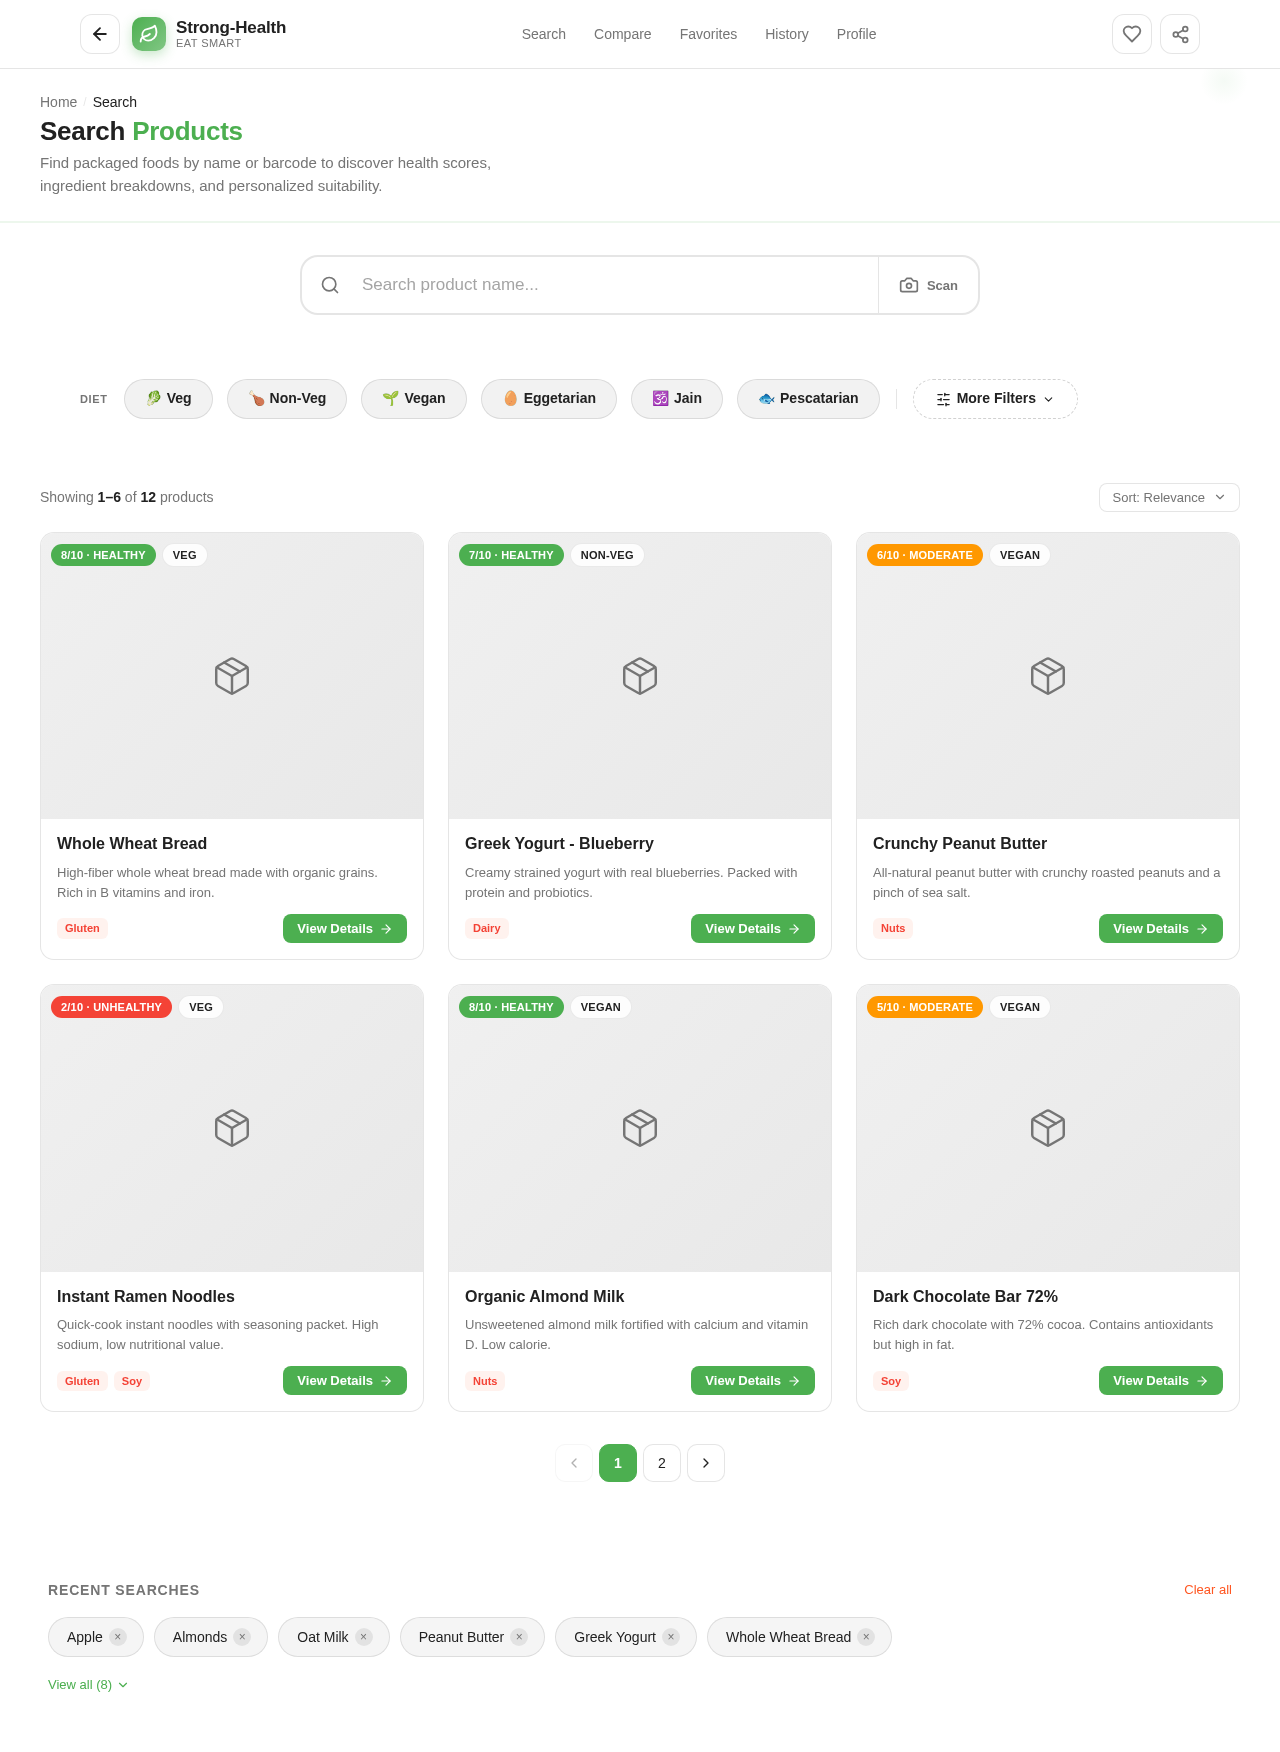The width and height of the screenshot is (1280, 1752).
Task: Click Organic Almond Milk image placeholder
Action: click(x=640, y=1128)
